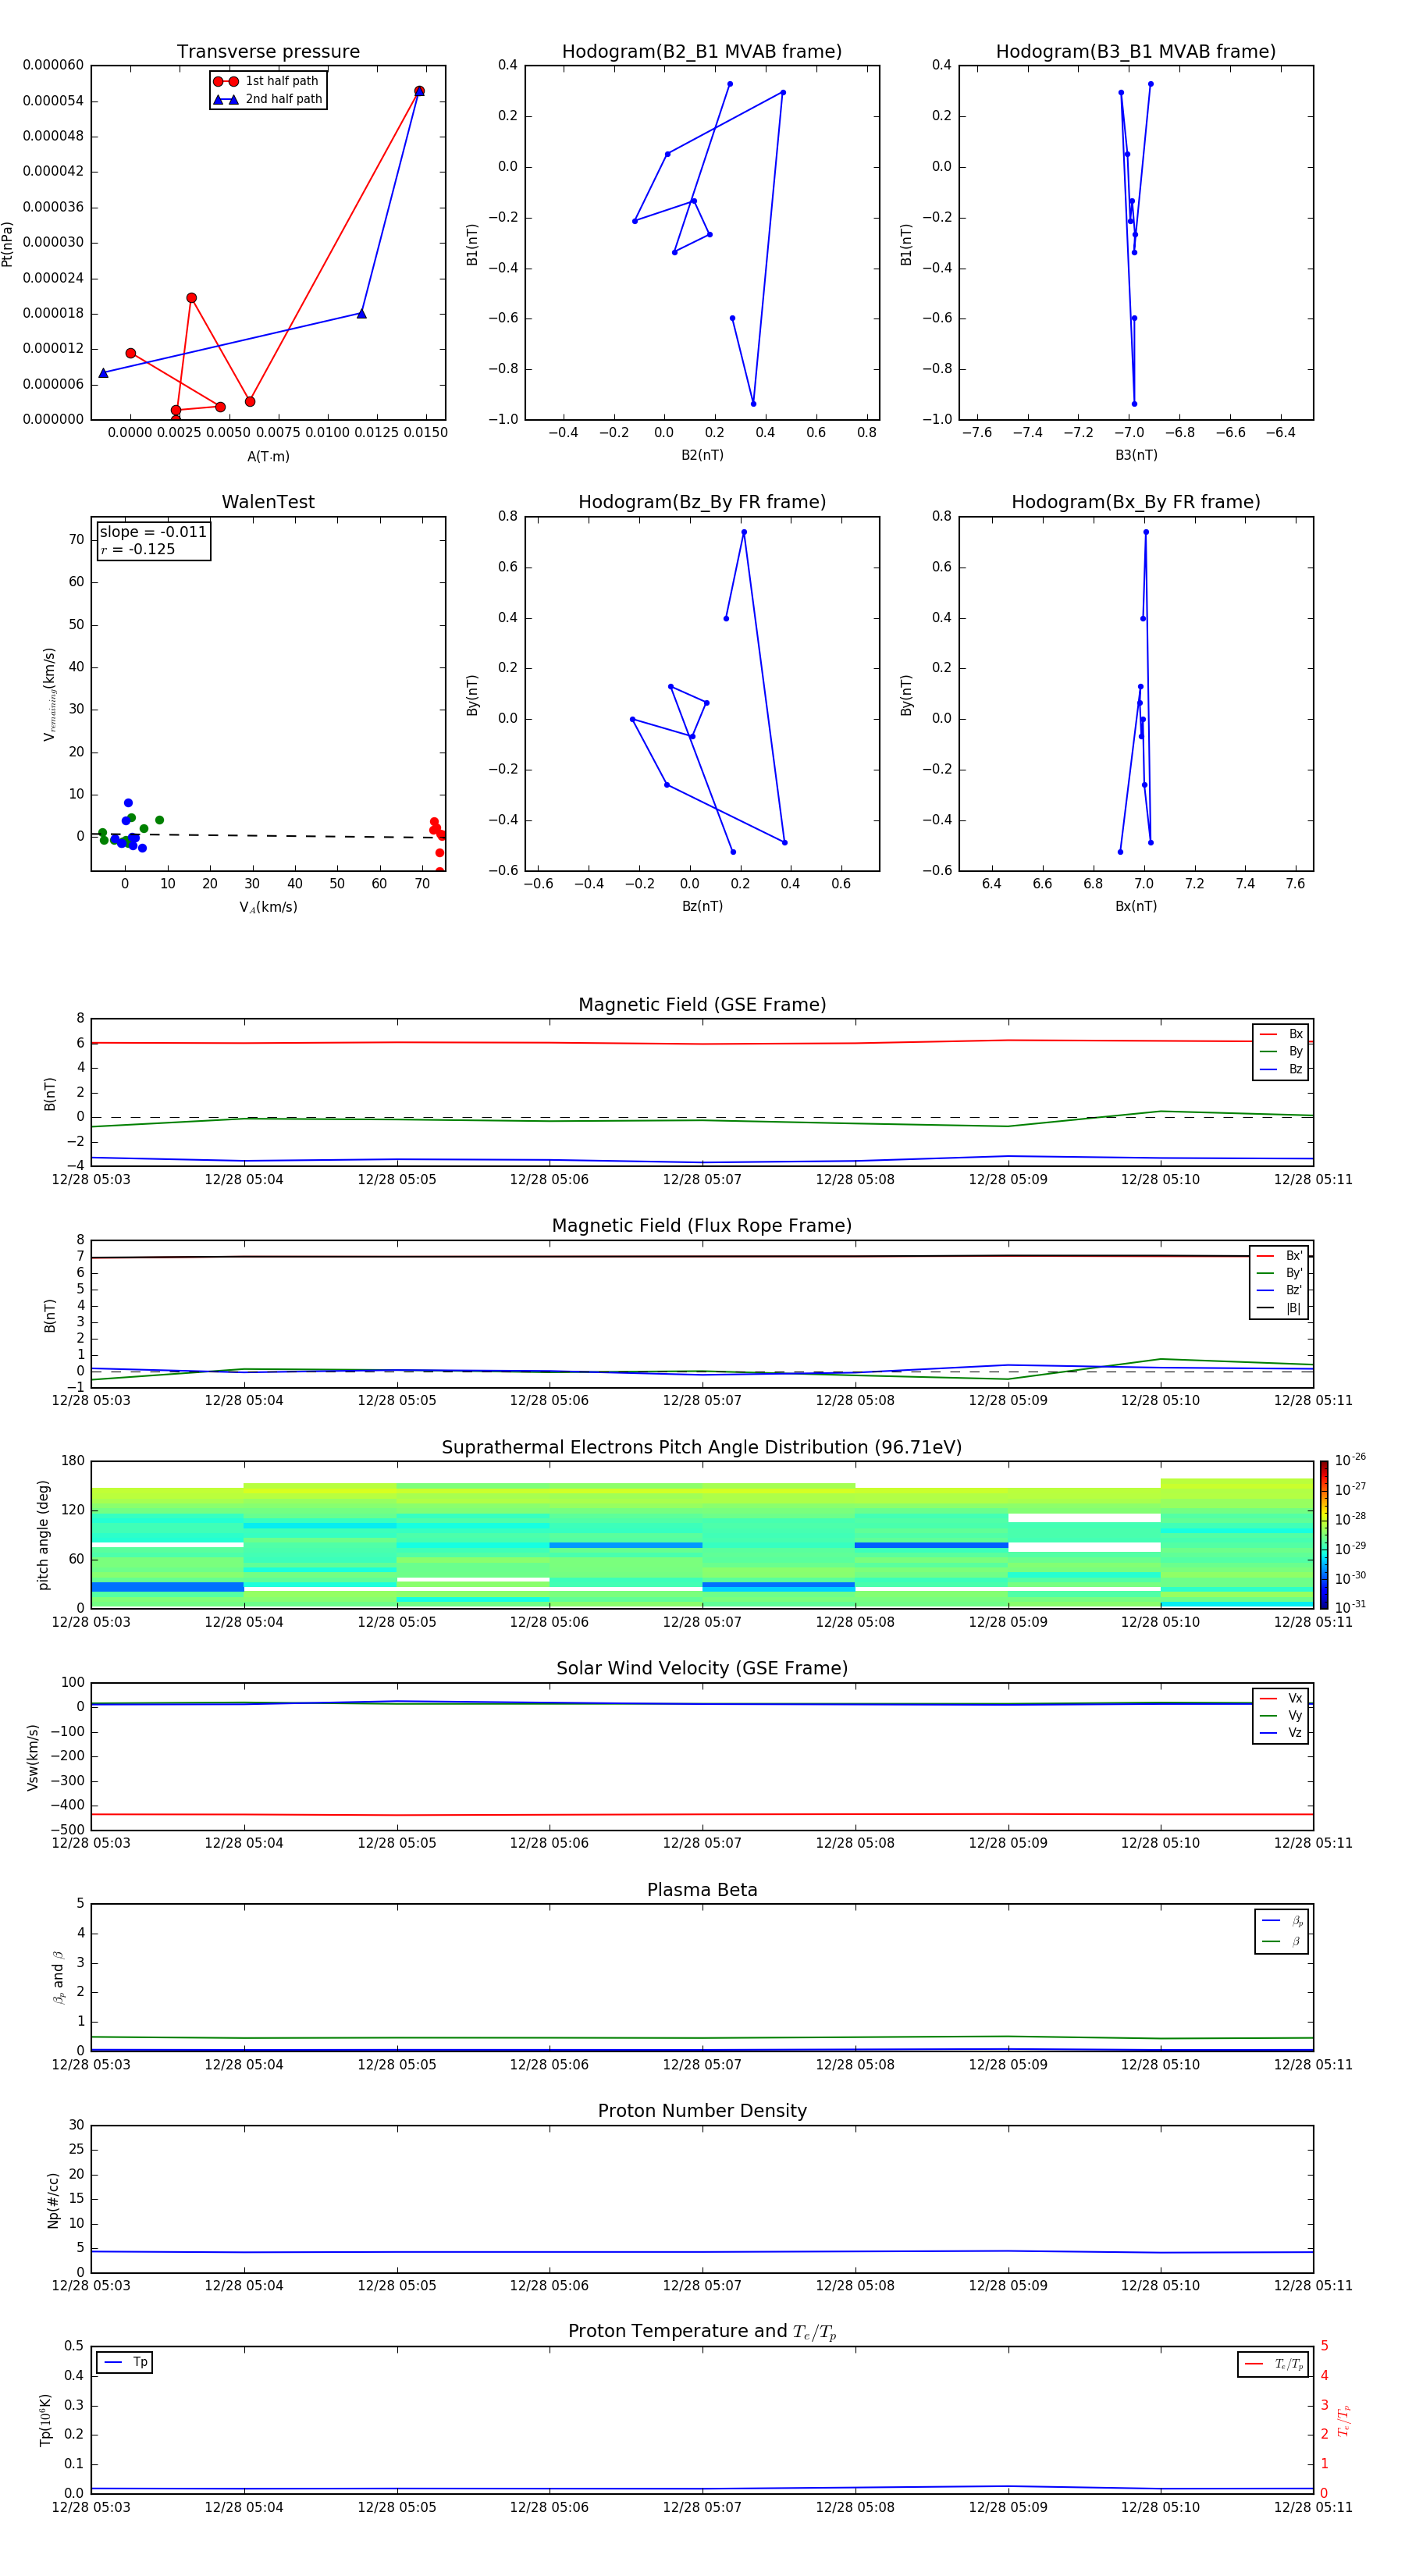The image size is (1405, 2576).
Task: Click the 'Bz(nT)' x-axis label
Action: coord(702,906)
